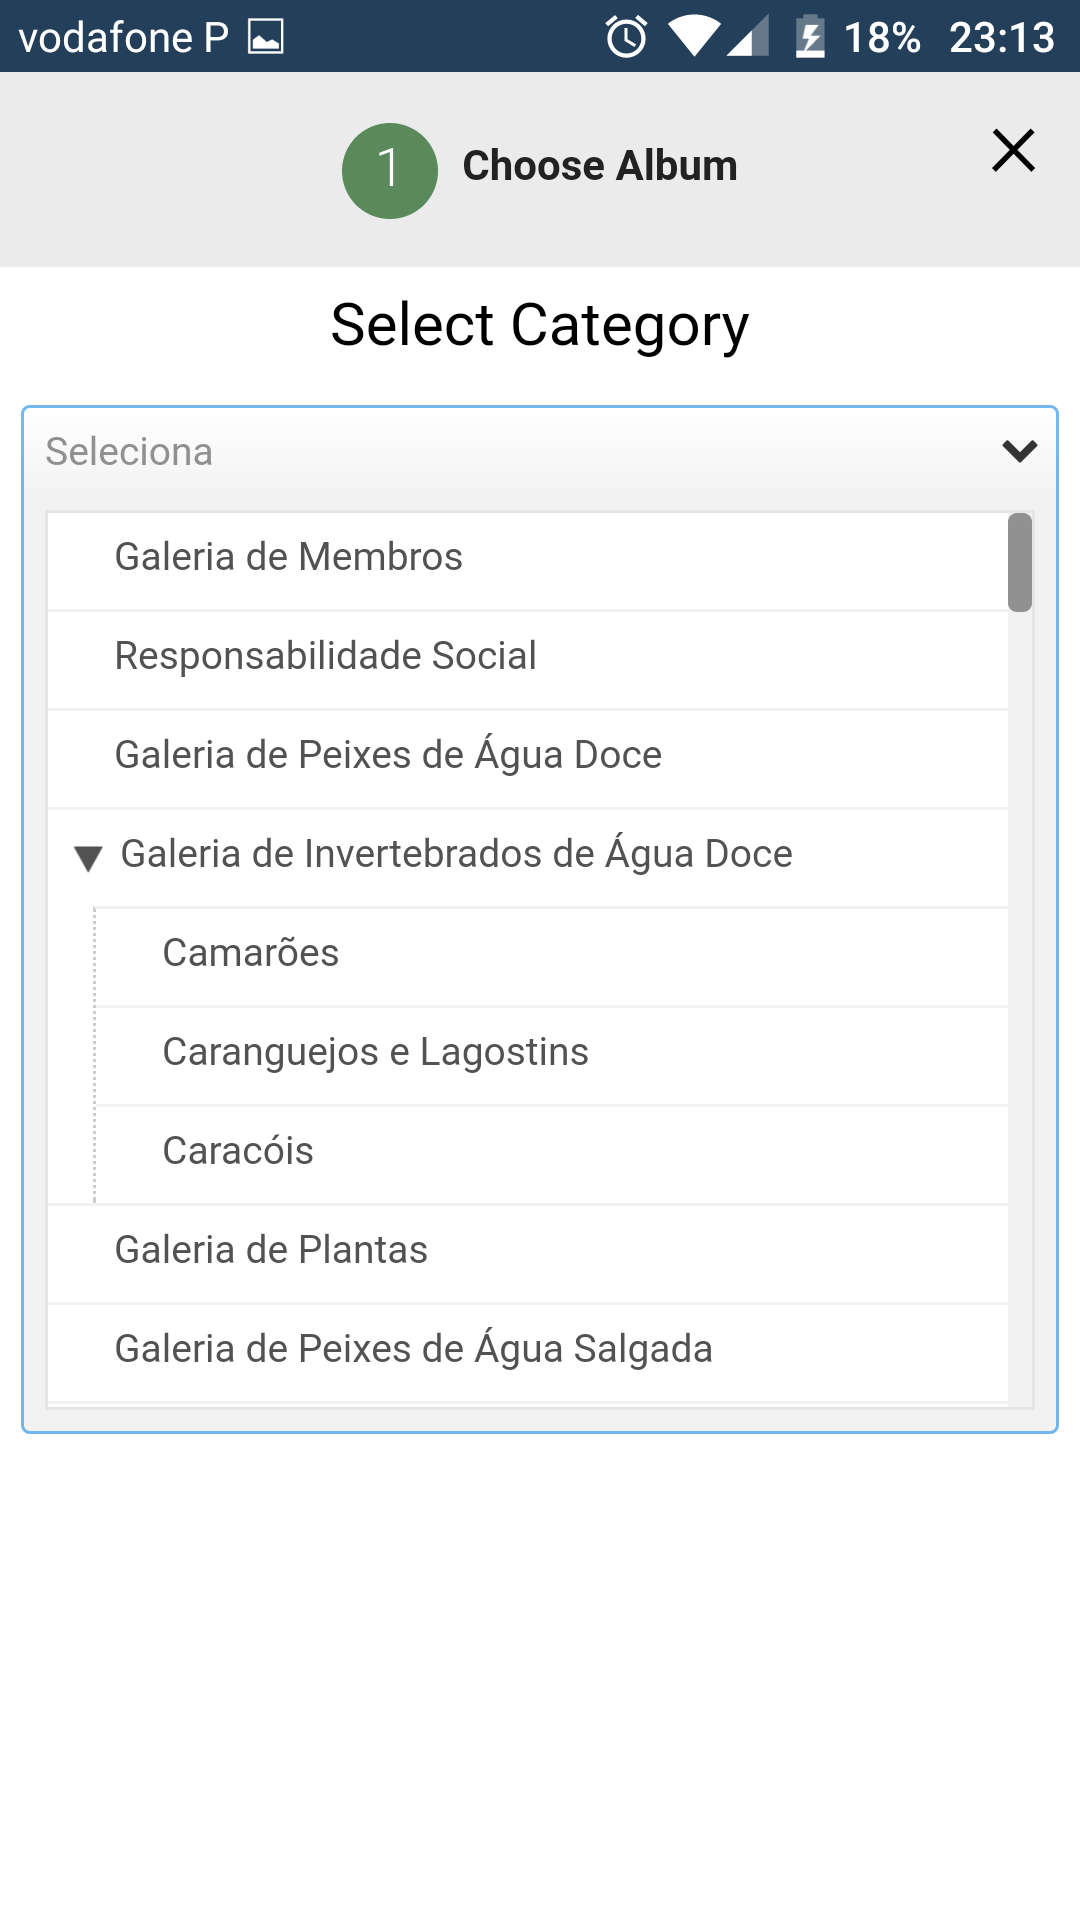Open the Seleciona dropdown chevron
Screen dimensions: 1080x1920
pyautogui.click(x=1019, y=451)
